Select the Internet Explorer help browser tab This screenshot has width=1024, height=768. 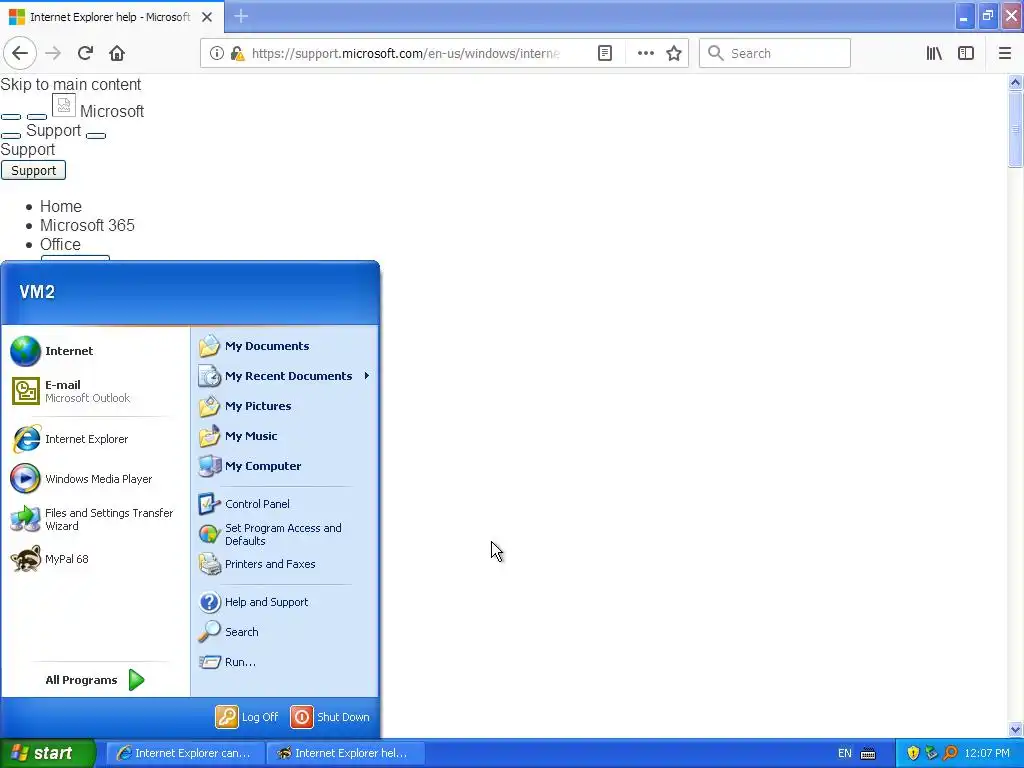coord(112,16)
